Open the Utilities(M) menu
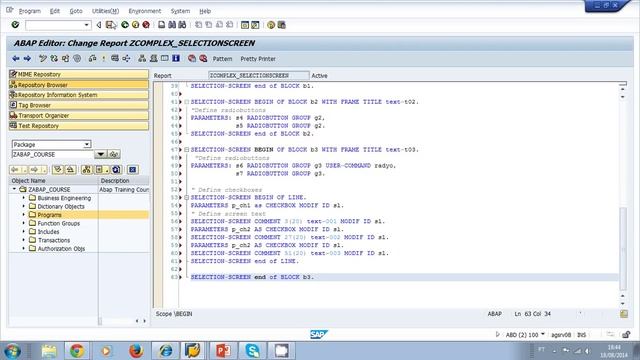The width and height of the screenshot is (640, 360). tap(105, 11)
